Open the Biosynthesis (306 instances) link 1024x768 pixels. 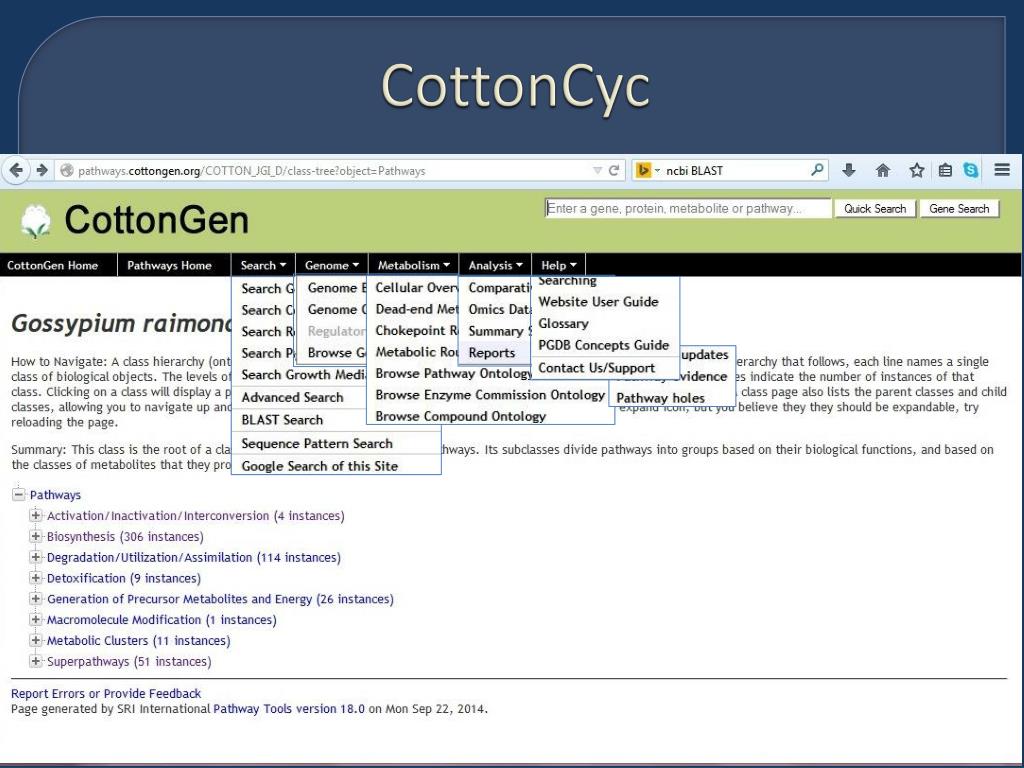[x=125, y=537]
